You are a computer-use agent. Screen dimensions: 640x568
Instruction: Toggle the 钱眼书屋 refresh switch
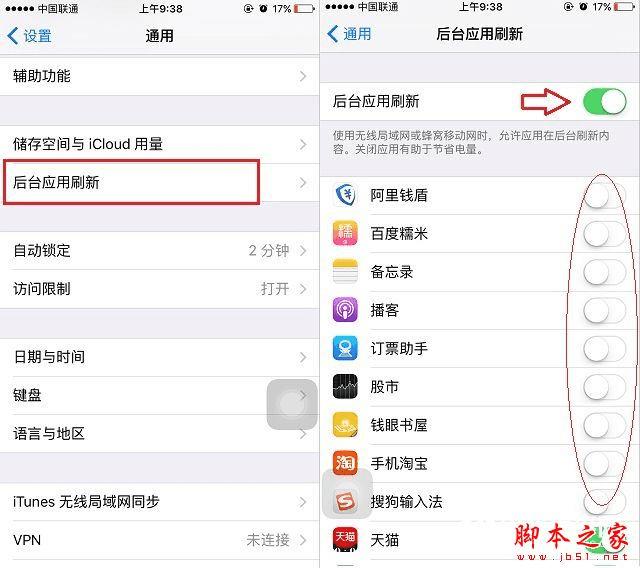604,425
